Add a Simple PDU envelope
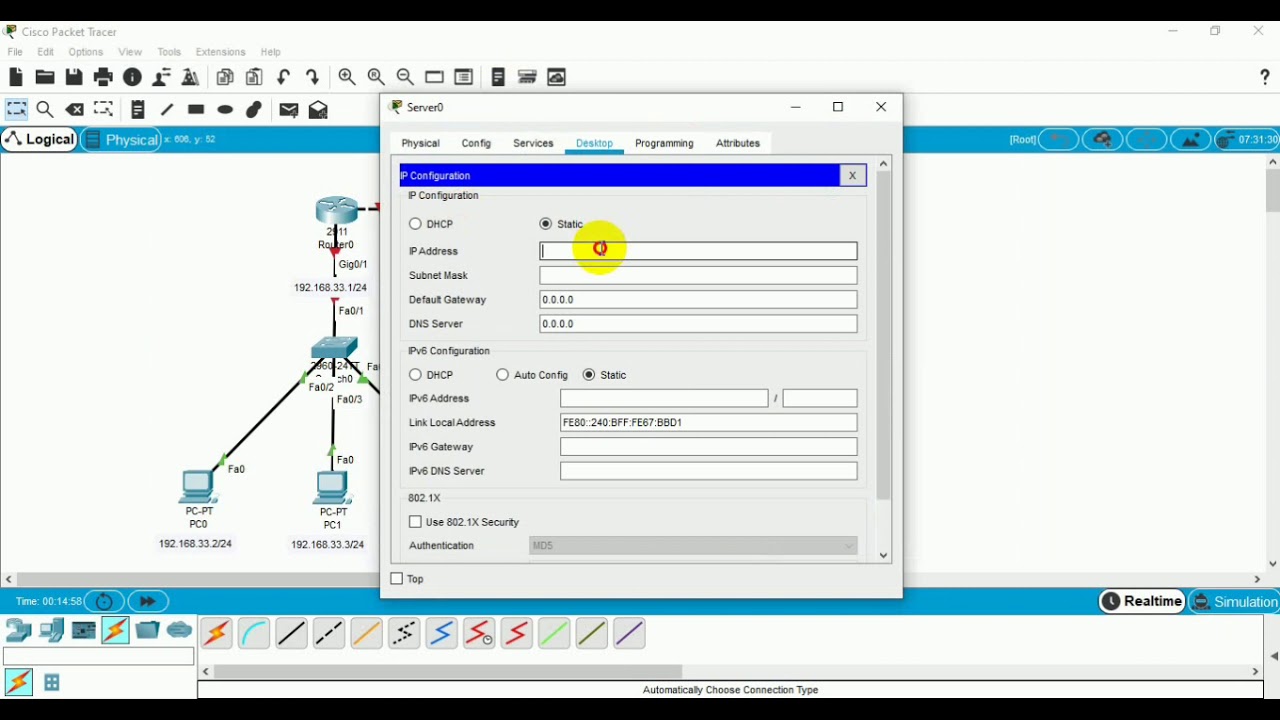 [289, 110]
